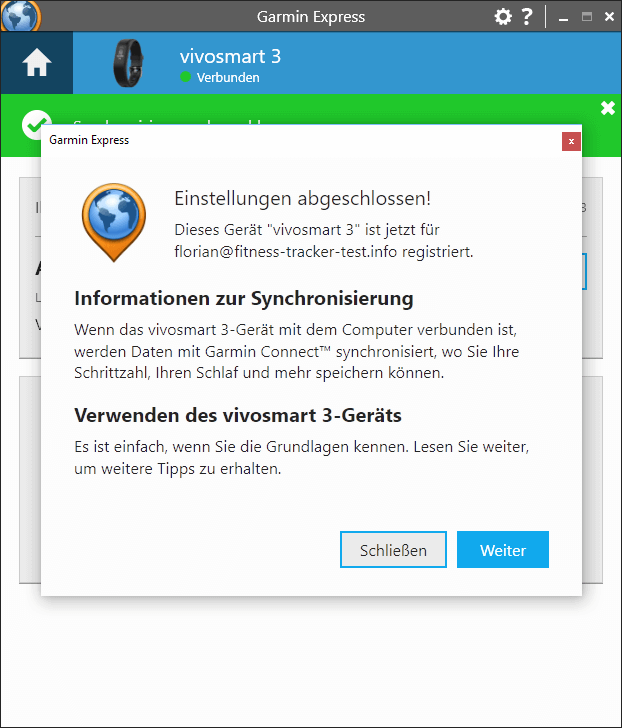Viewport: 622px width, 728px height.
Task: Click the orange globe pin icon in dialog
Action: (114, 222)
